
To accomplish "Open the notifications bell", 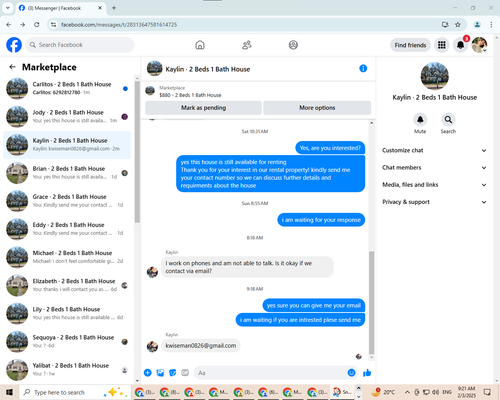I will [x=460, y=45].
